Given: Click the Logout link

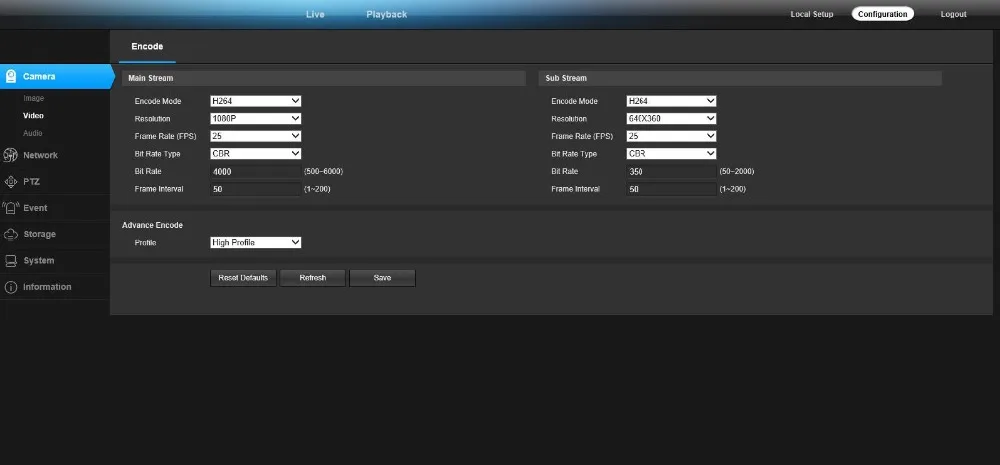Looking at the screenshot, I should 953,14.
